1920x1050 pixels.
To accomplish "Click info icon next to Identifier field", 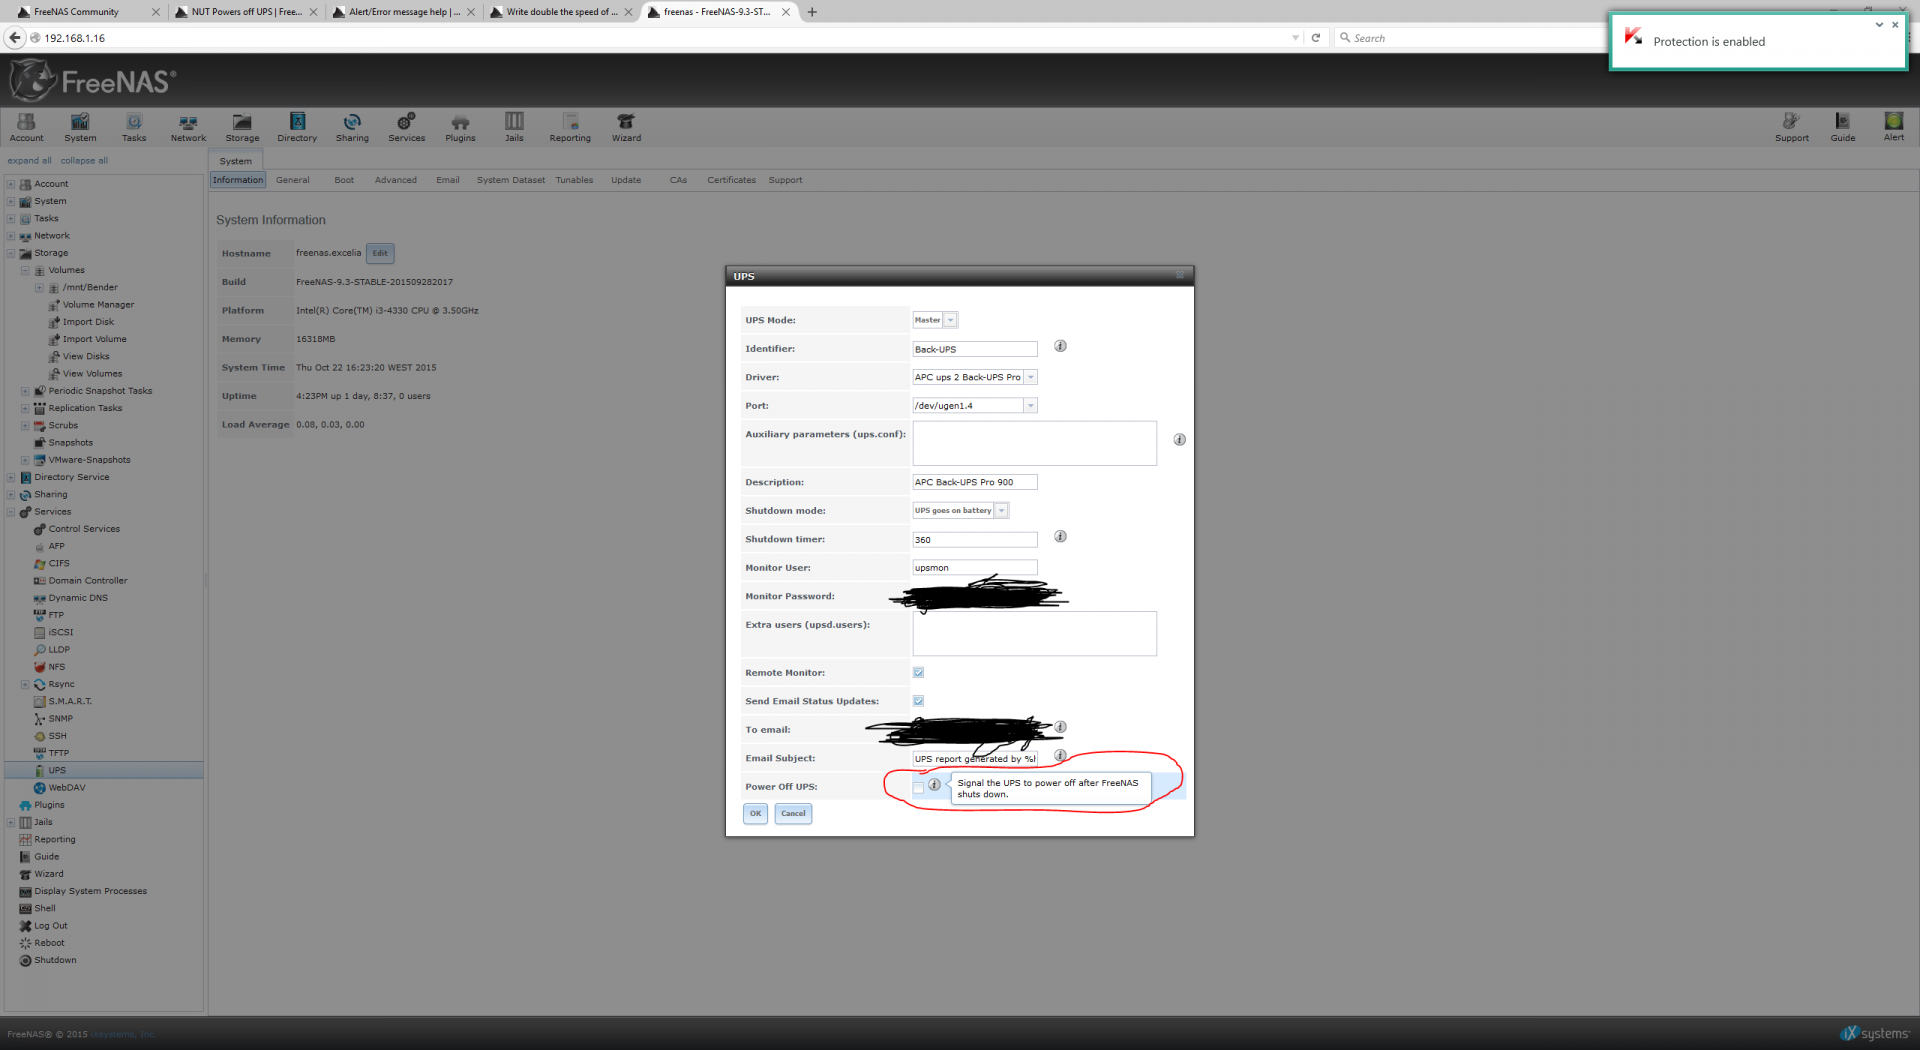I will click(1060, 346).
